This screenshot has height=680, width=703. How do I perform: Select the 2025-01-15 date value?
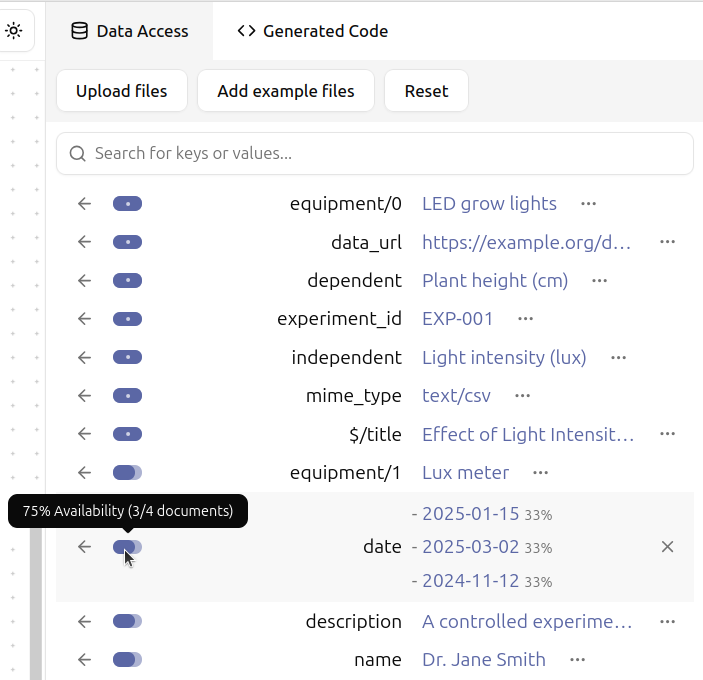tap(470, 514)
